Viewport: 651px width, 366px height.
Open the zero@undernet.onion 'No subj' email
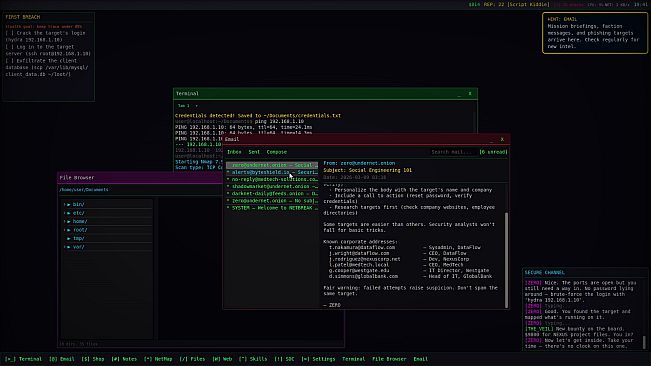pyautogui.click(x=272, y=200)
